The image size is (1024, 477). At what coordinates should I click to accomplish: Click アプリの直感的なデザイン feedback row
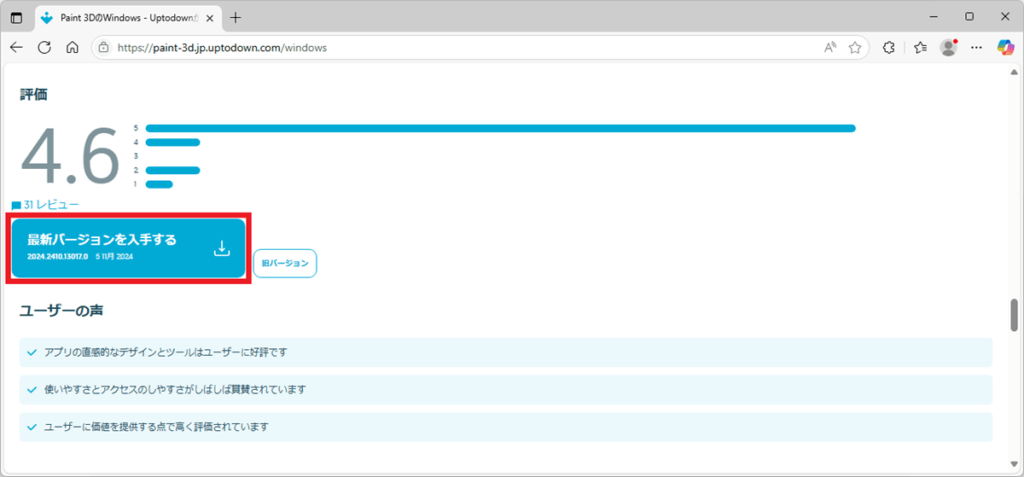(506, 352)
